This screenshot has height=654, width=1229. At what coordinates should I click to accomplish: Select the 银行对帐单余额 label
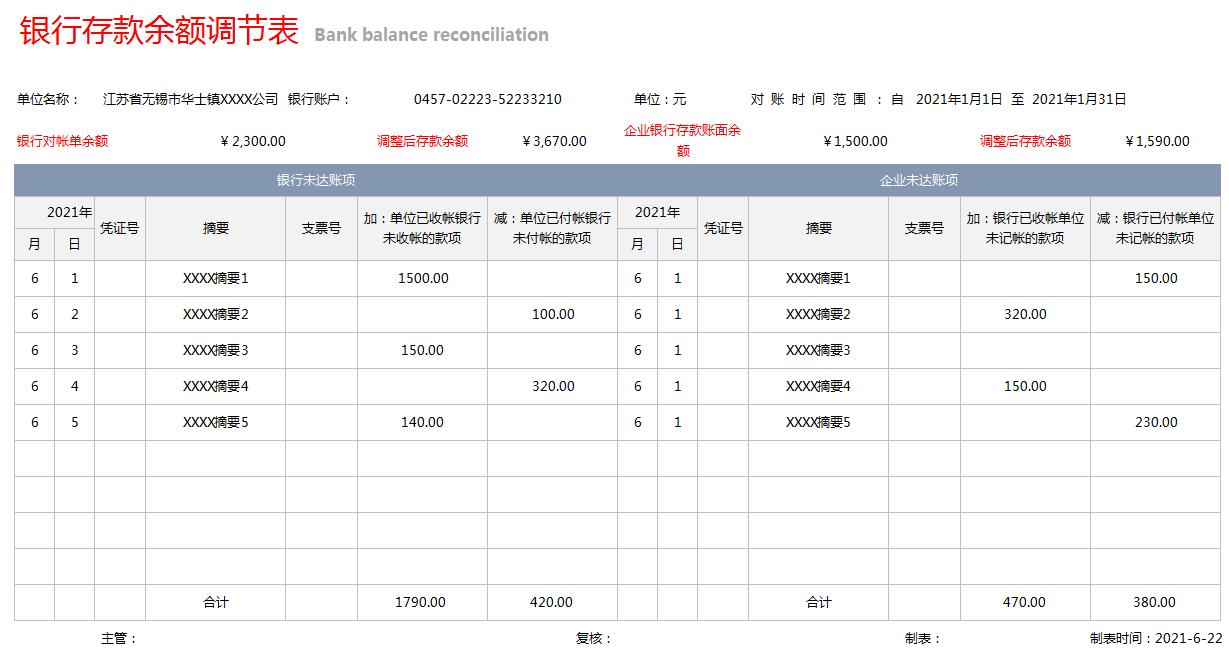(x=58, y=141)
